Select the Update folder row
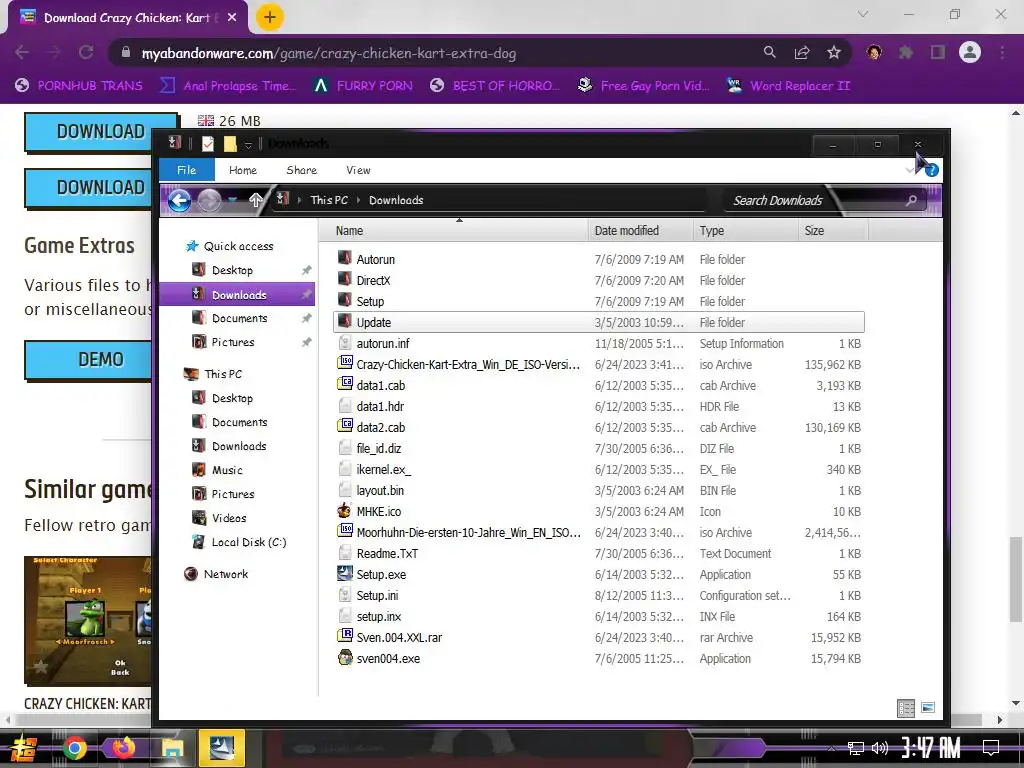The height and width of the screenshot is (768, 1024). point(599,322)
